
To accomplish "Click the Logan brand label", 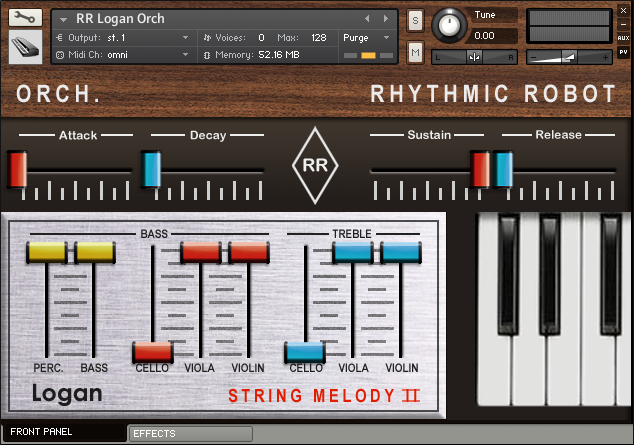I will [x=67, y=394].
